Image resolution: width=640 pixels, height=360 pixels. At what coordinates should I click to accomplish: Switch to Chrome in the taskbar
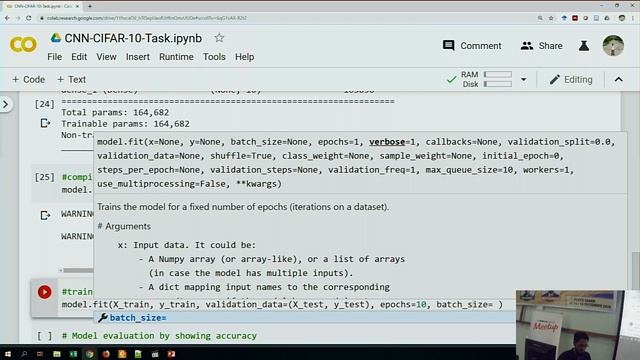click(x=89, y=354)
